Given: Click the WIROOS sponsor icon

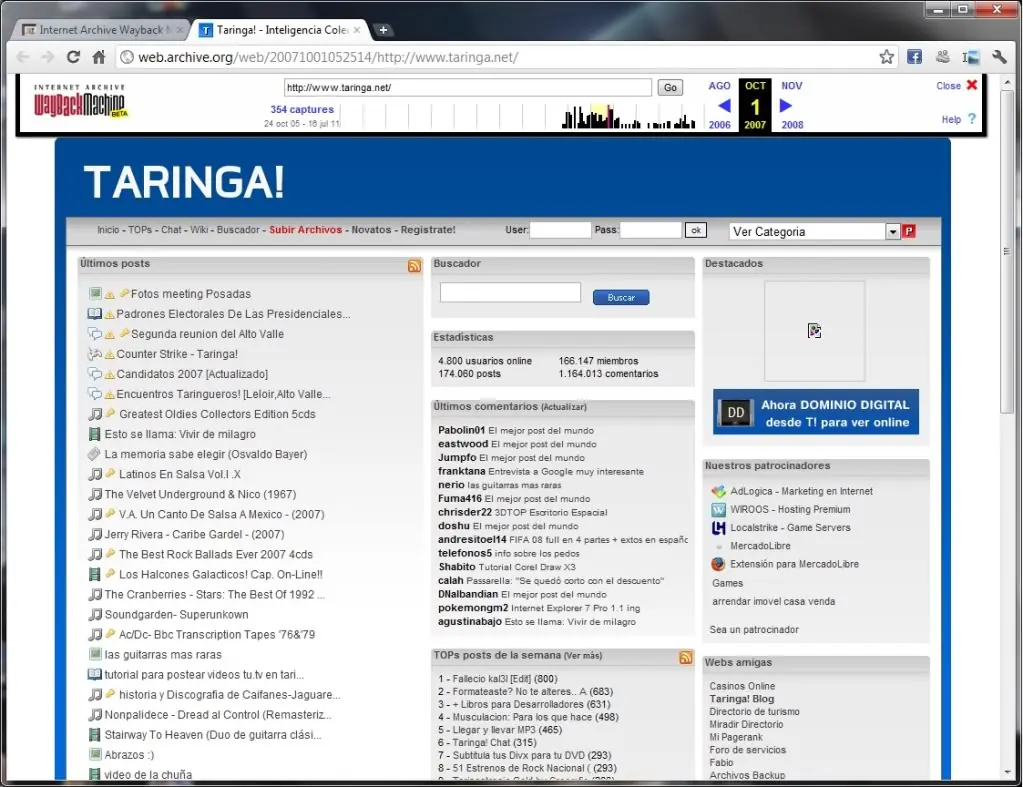Looking at the screenshot, I should [718, 510].
